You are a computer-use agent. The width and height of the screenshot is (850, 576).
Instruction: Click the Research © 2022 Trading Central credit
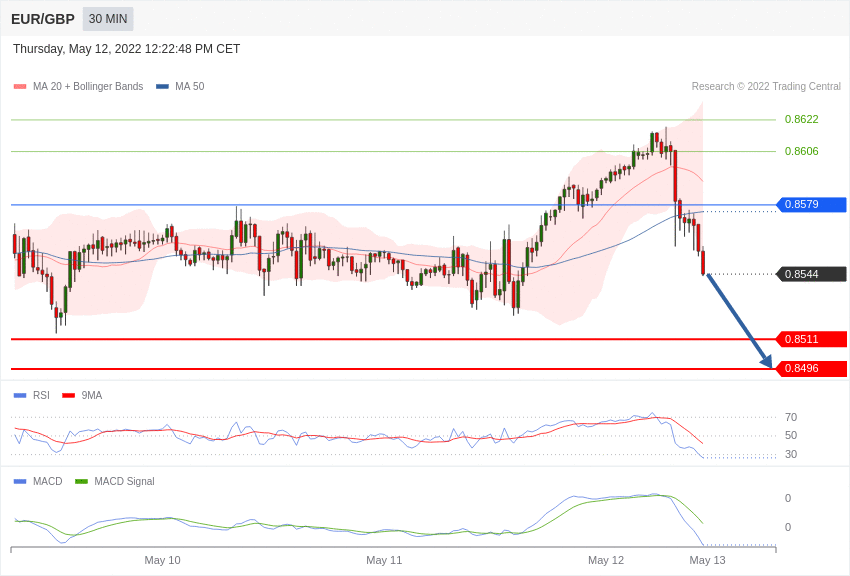[x=766, y=86]
